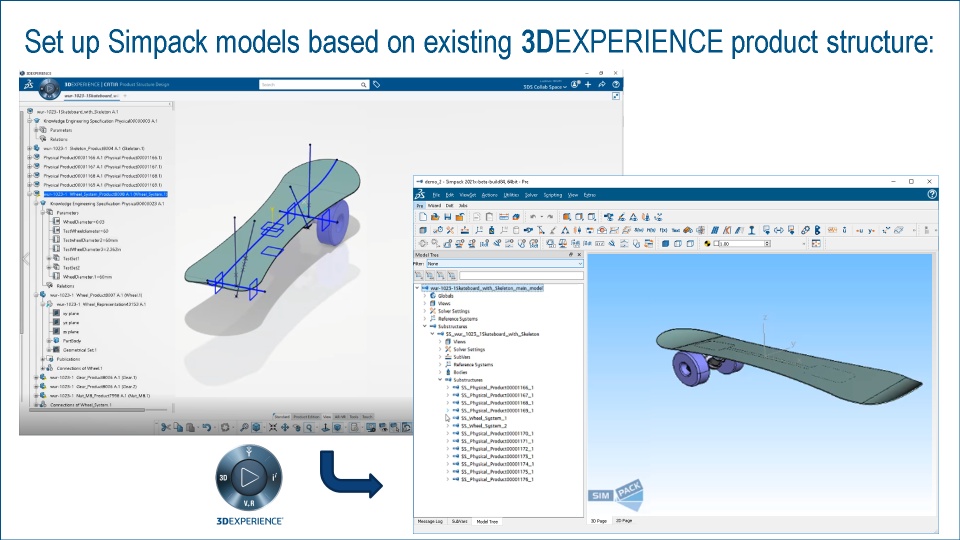Open the File menu in Simpack
Viewport: 960px width, 540px height.
click(x=436, y=195)
